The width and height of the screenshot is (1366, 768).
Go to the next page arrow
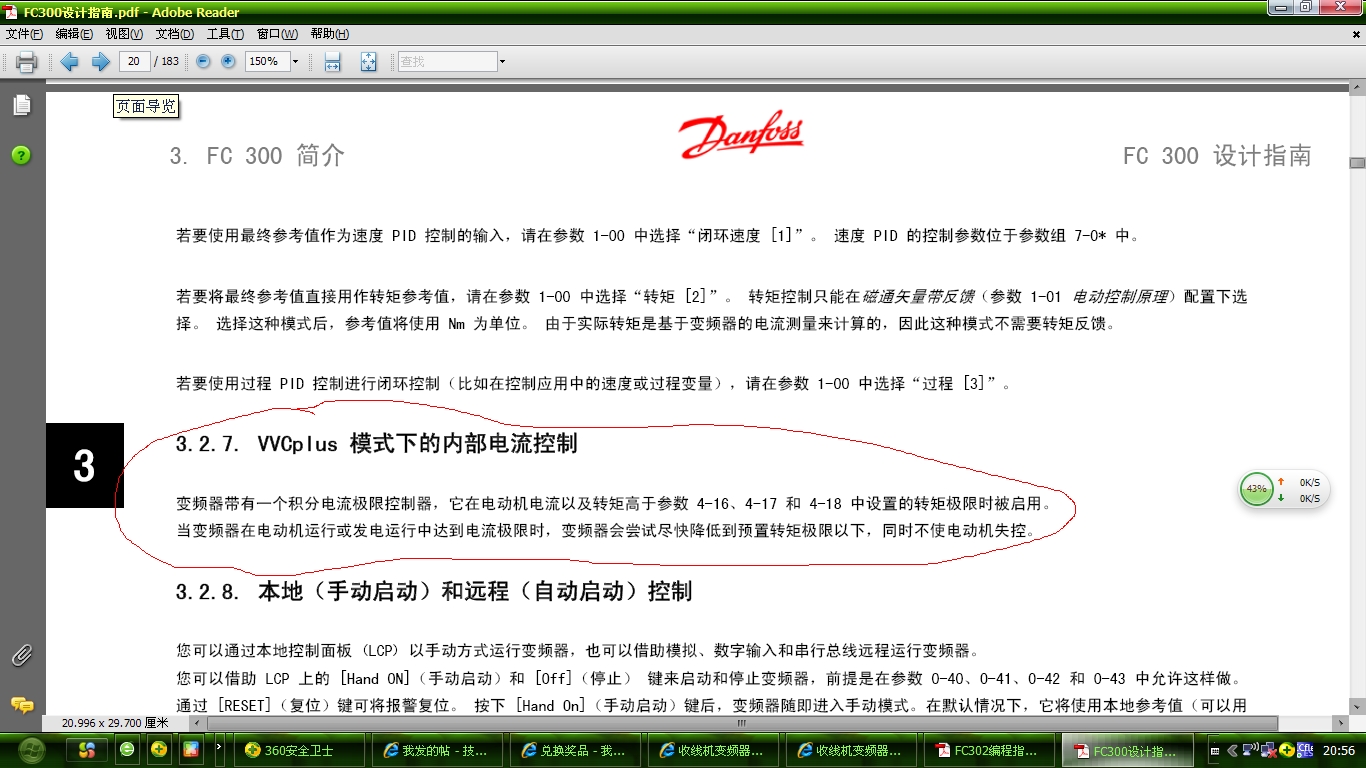[x=100, y=62]
